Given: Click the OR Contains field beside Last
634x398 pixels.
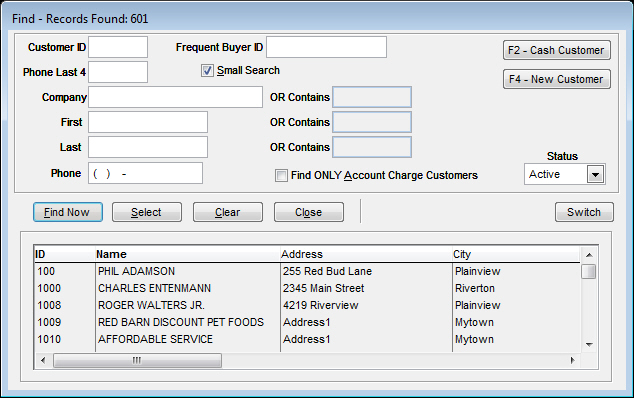Looking at the screenshot, I should (372, 147).
